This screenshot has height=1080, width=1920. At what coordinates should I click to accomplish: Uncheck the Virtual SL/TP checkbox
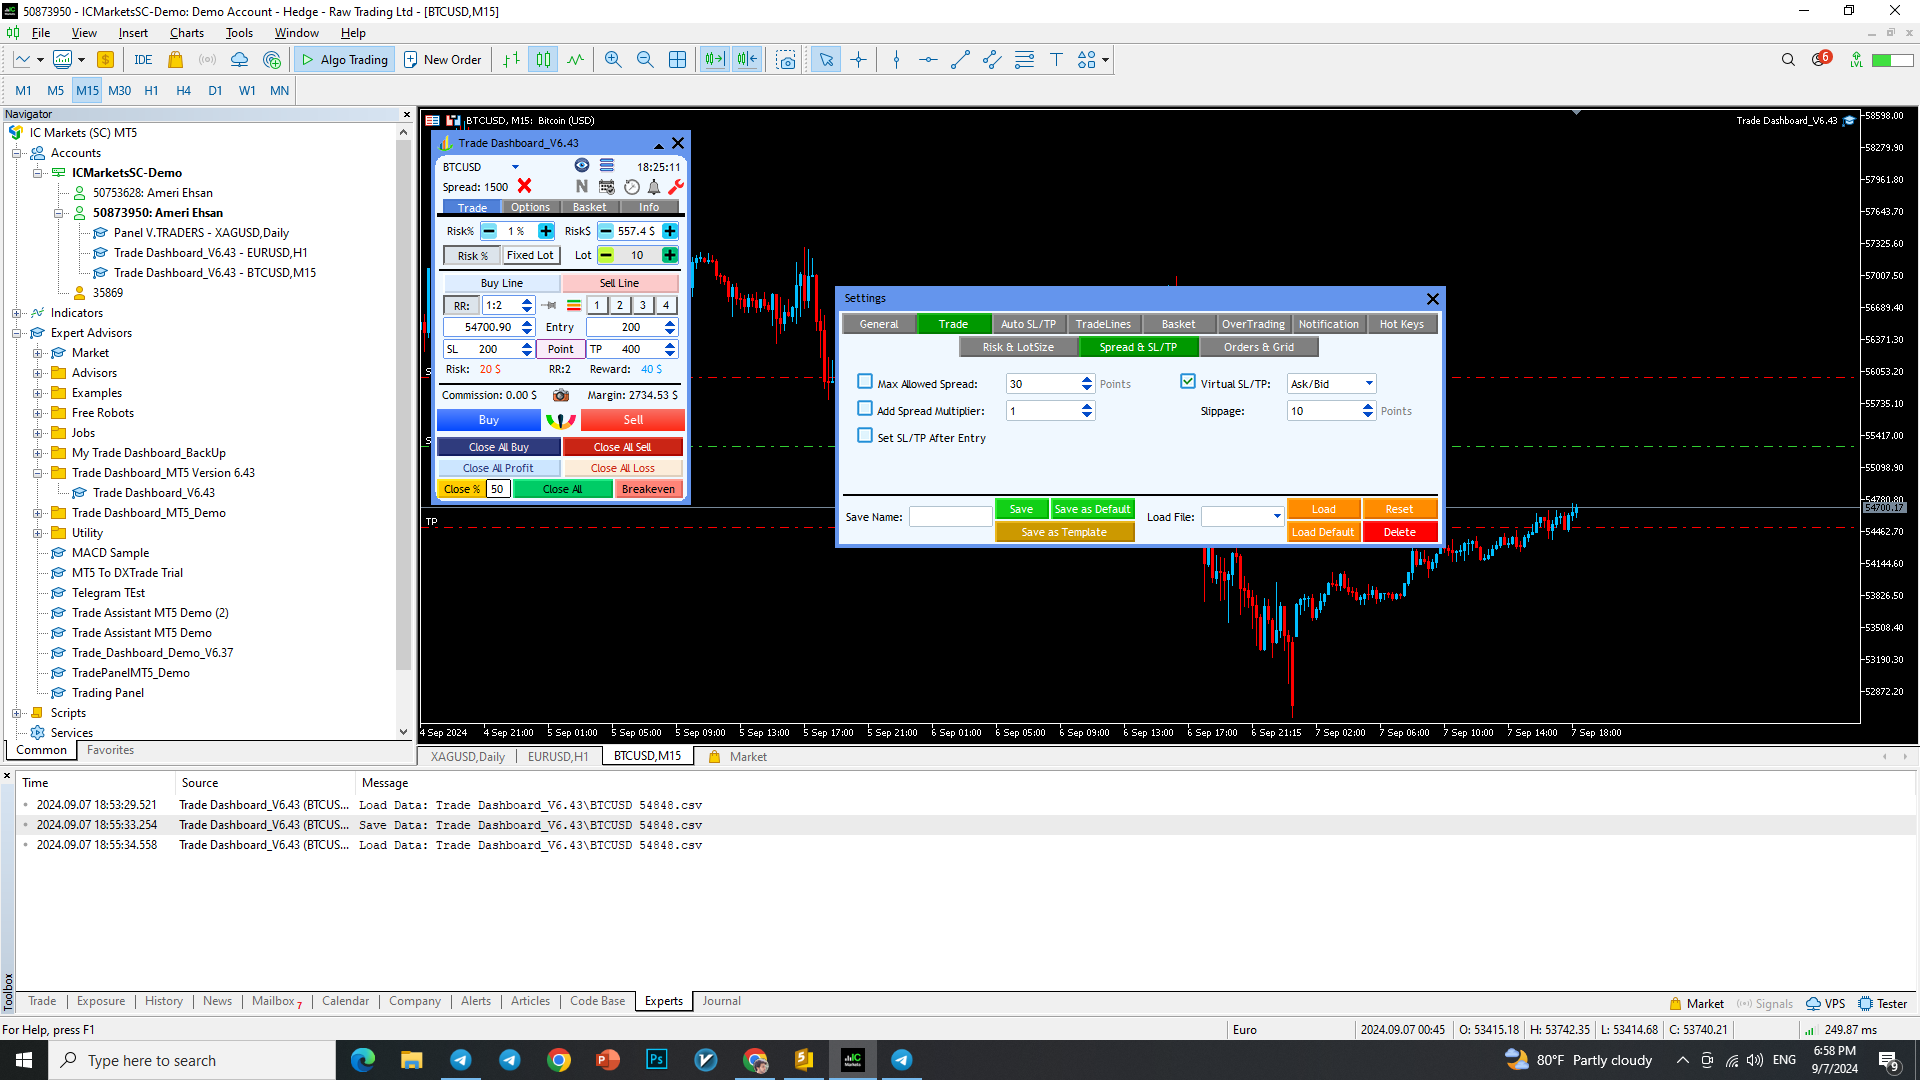tap(1188, 382)
